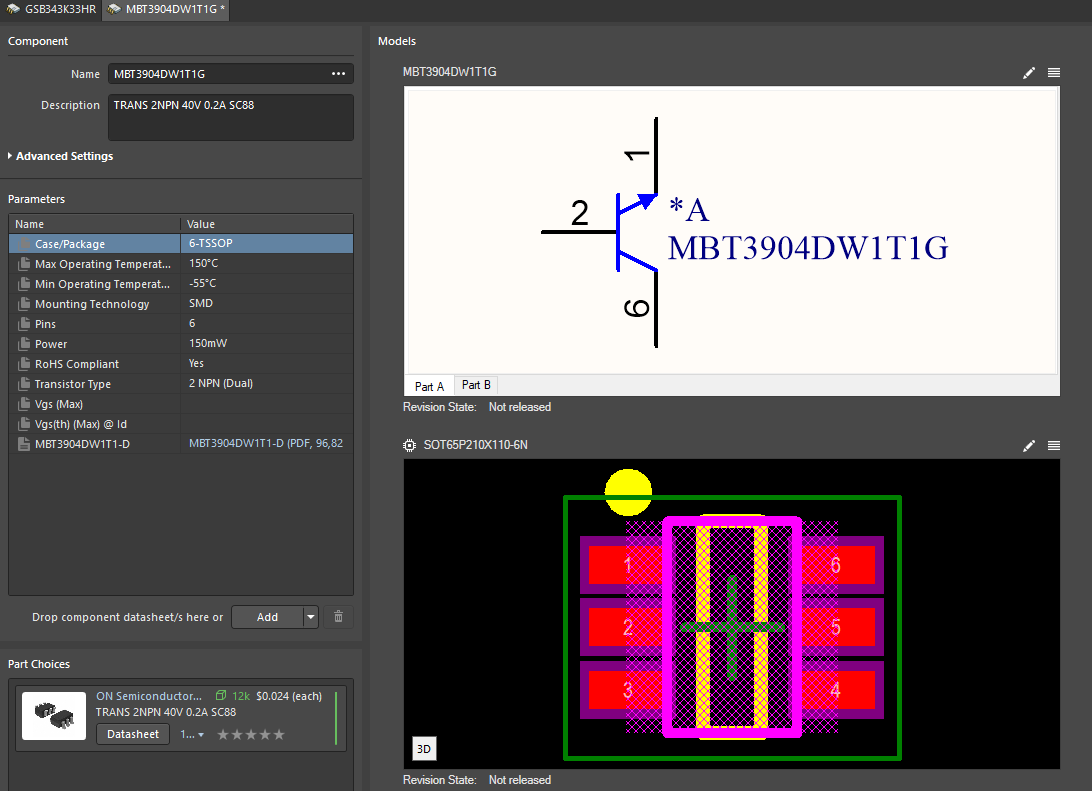Rate the part using the five-star rating
The image size is (1092, 791).
point(251,735)
